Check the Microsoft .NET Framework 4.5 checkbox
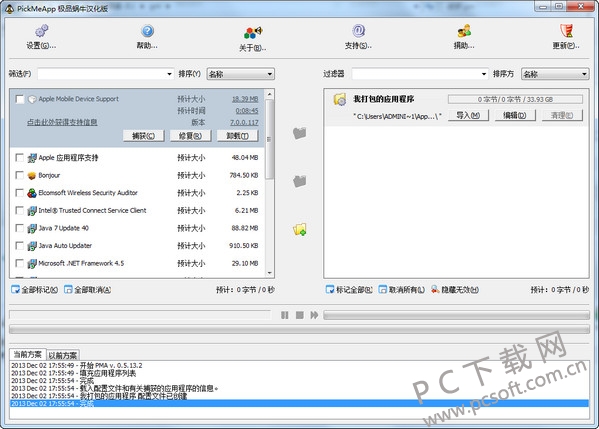599x429 pixels. [x=19, y=263]
